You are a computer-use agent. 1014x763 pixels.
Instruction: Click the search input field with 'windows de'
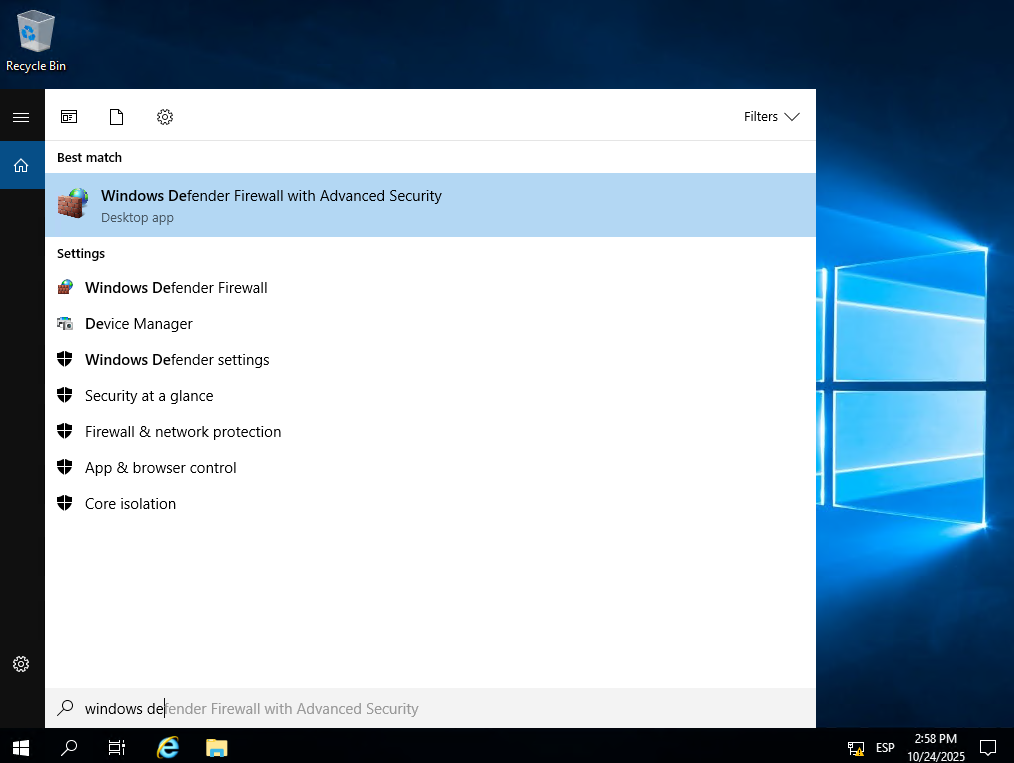click(x=430, y=709)
